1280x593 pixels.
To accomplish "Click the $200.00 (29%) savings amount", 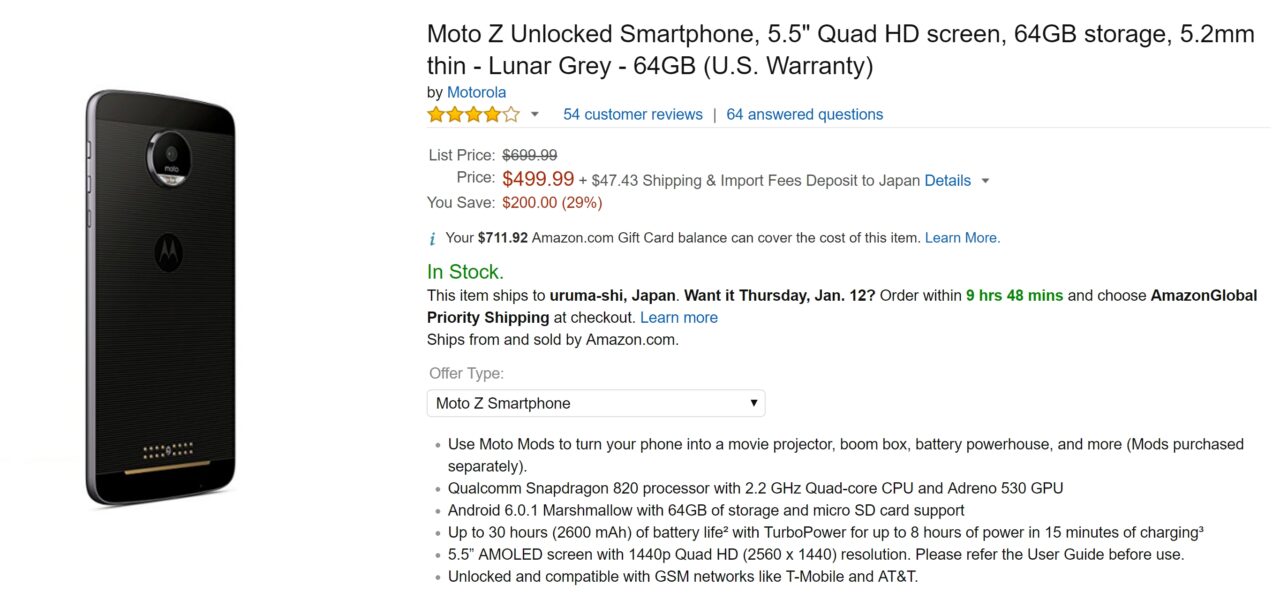I will (x=552, y=202).
